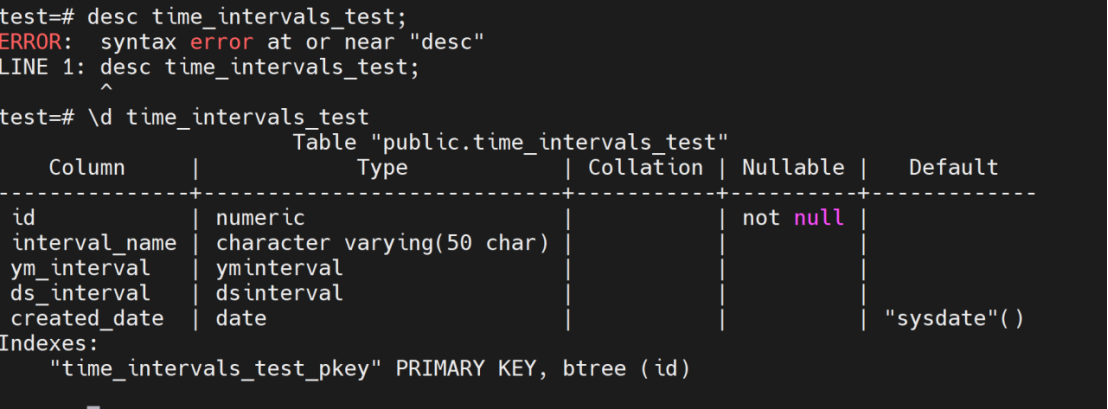This screenshot has height=409, width=1108.
Task: Select the ym_interval column name
Action: [x=81, y=268]
